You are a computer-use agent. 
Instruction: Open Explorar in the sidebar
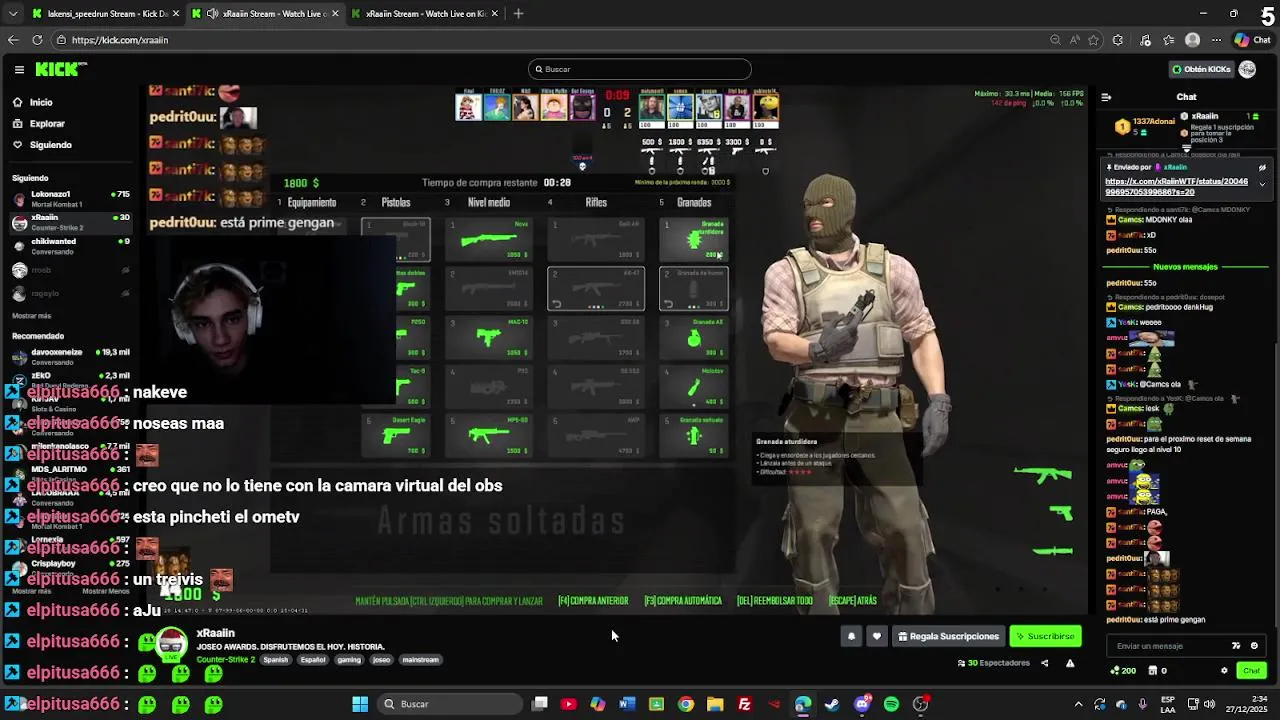point(47,123)
